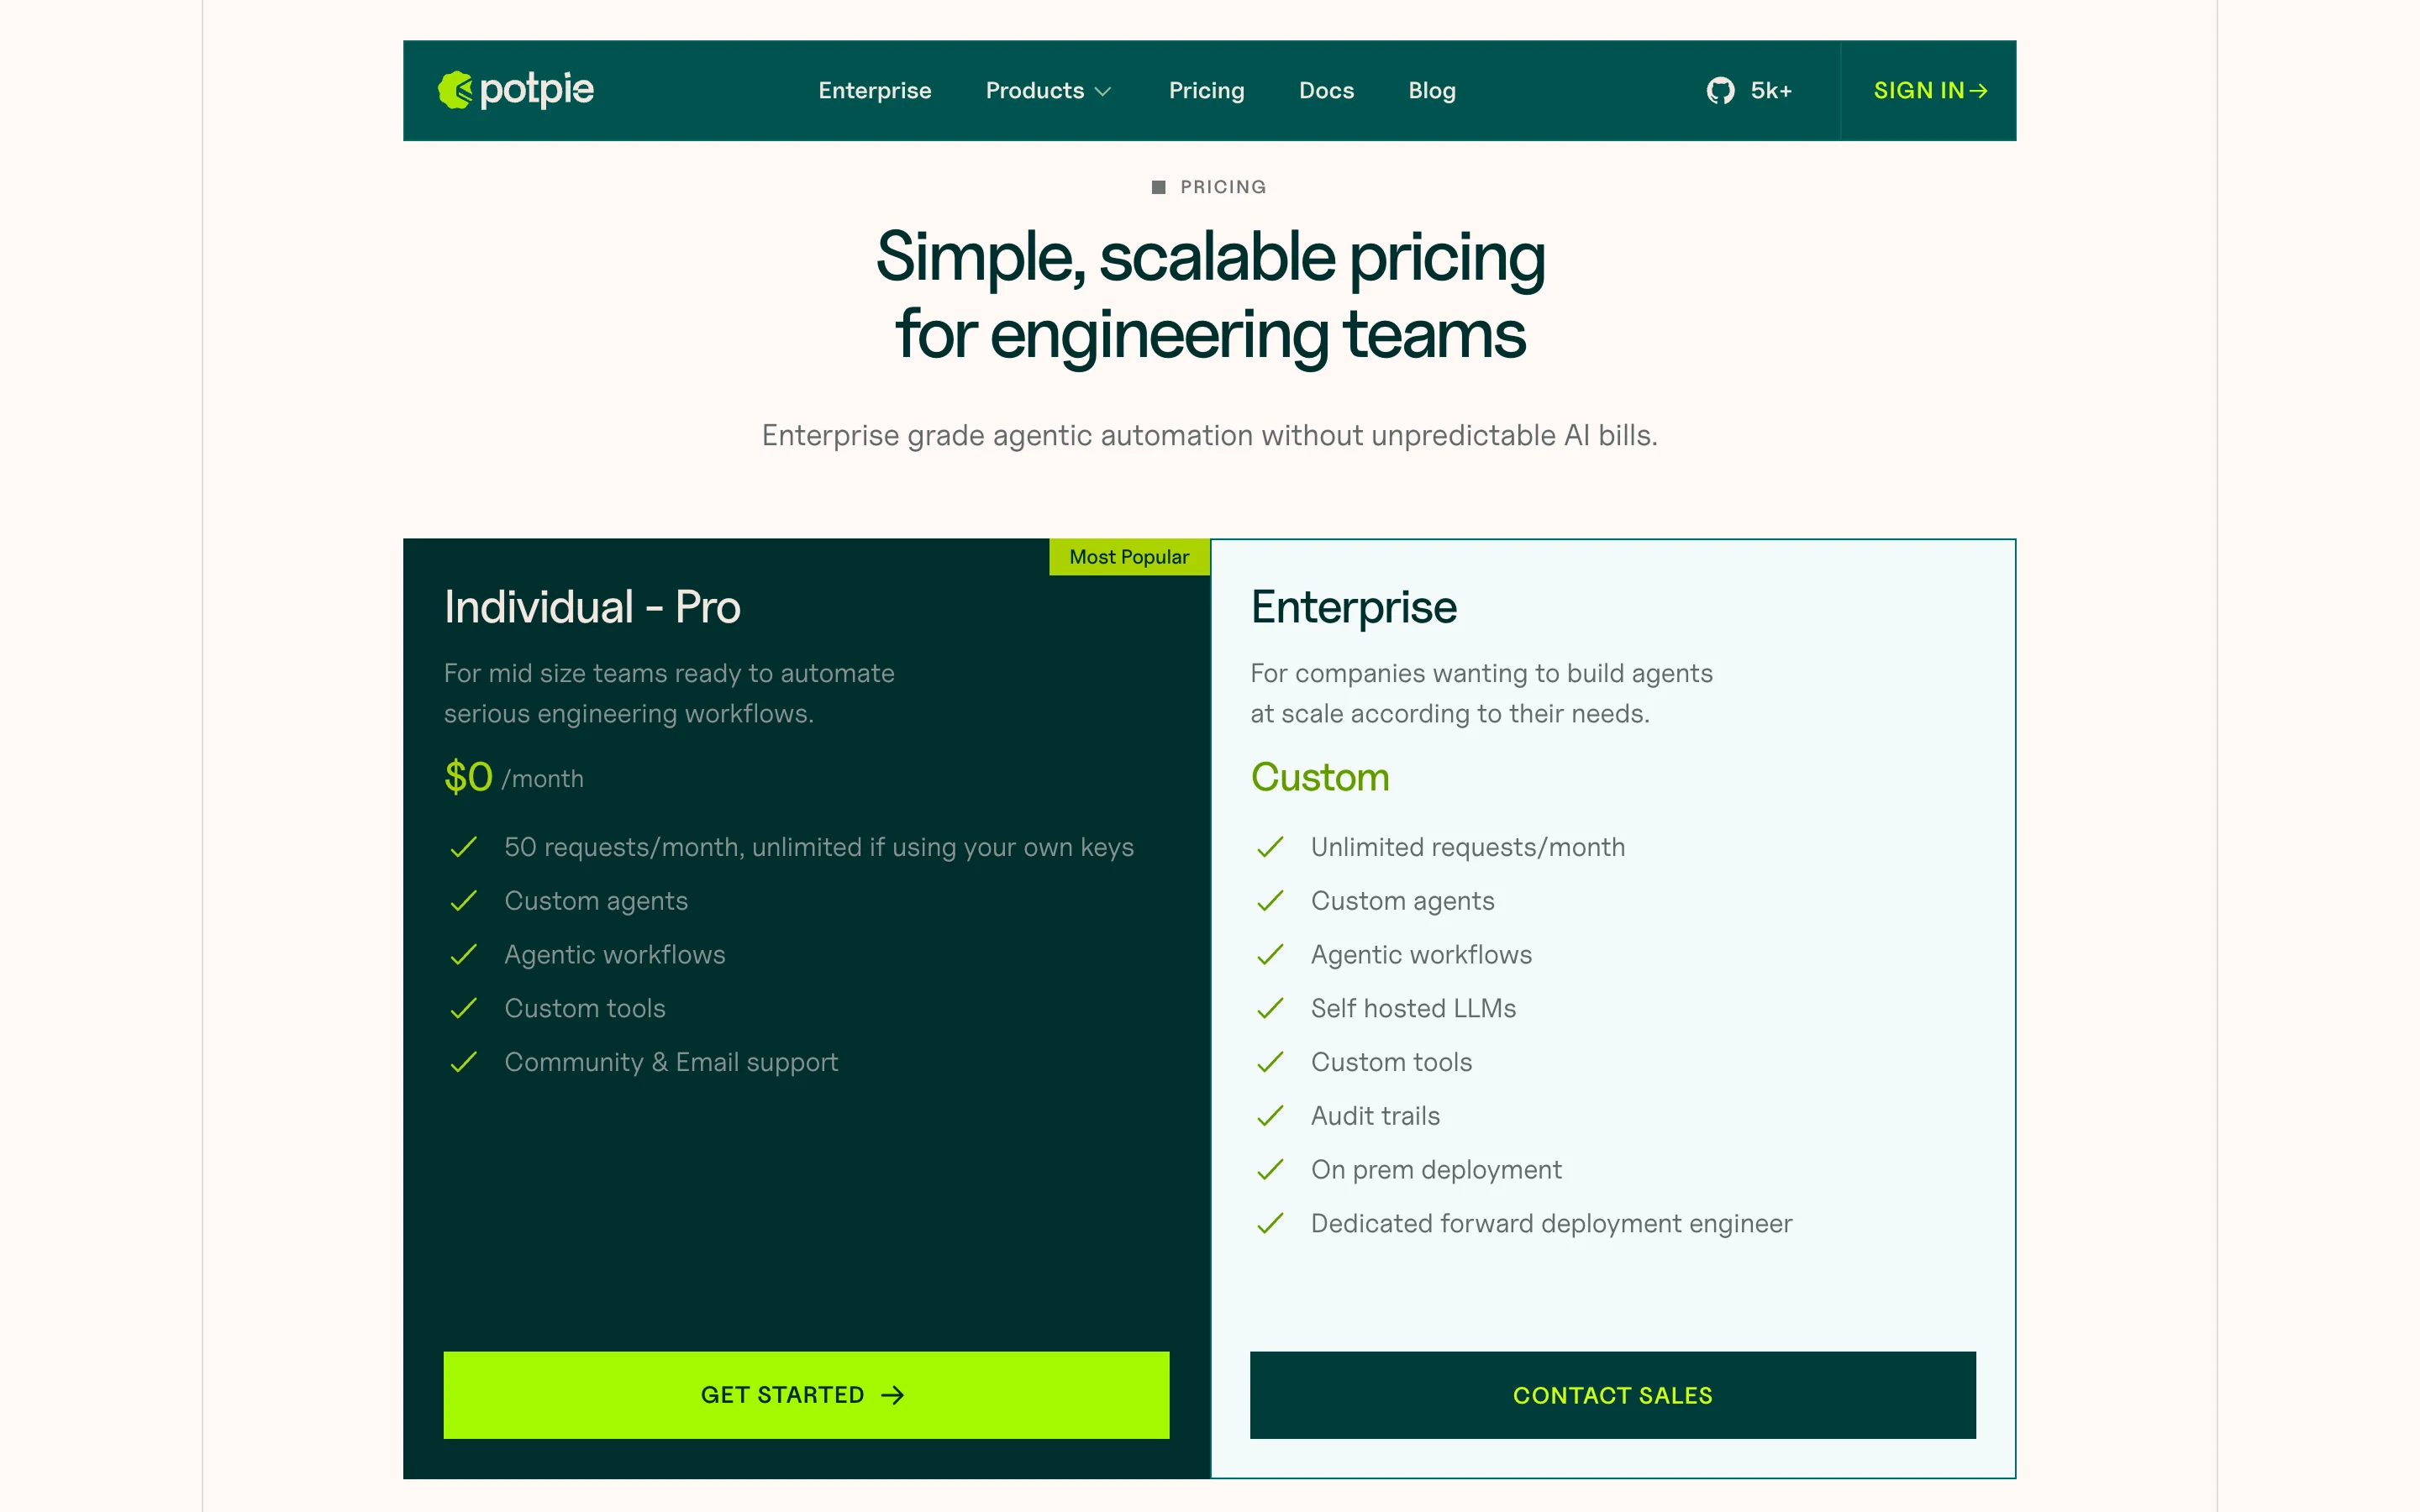The height and width of the screenshot is (1512, 2420).
Task: Open the GitHub repository icon
Action: [x=1720, y=91]
